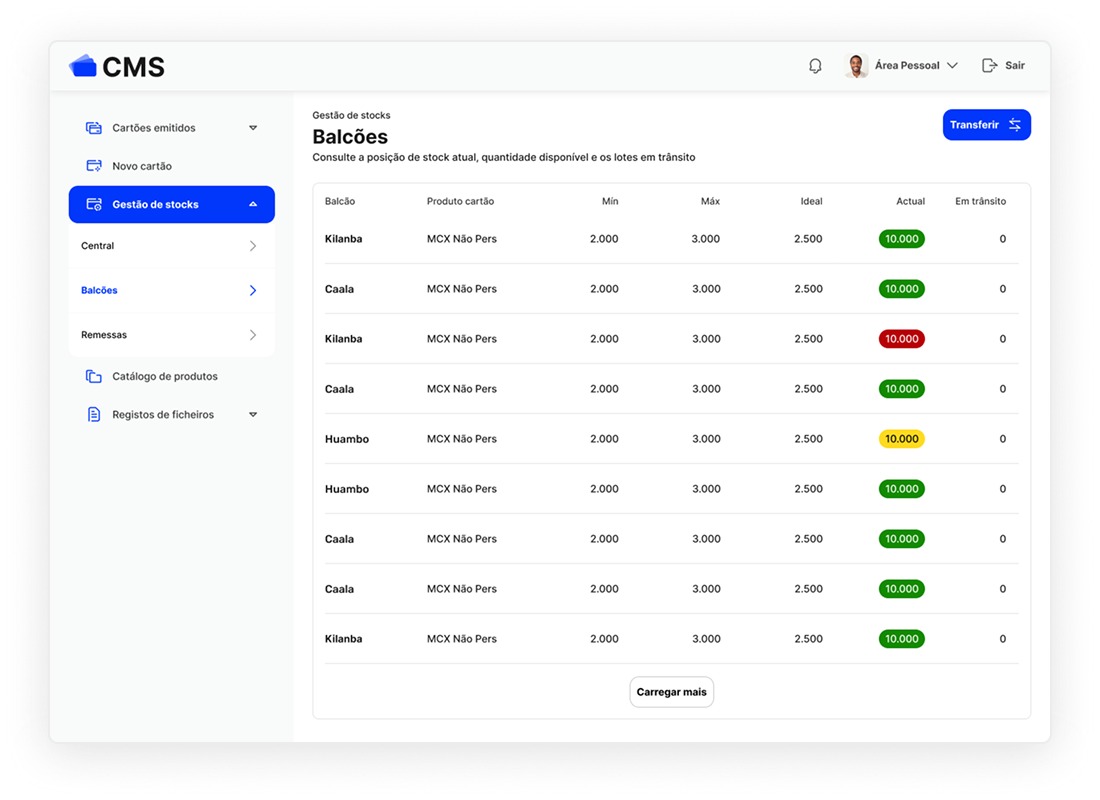The image size is (1100, 800).
Task: Click the Novo cartão icon
Action: (x=94, y=166)
